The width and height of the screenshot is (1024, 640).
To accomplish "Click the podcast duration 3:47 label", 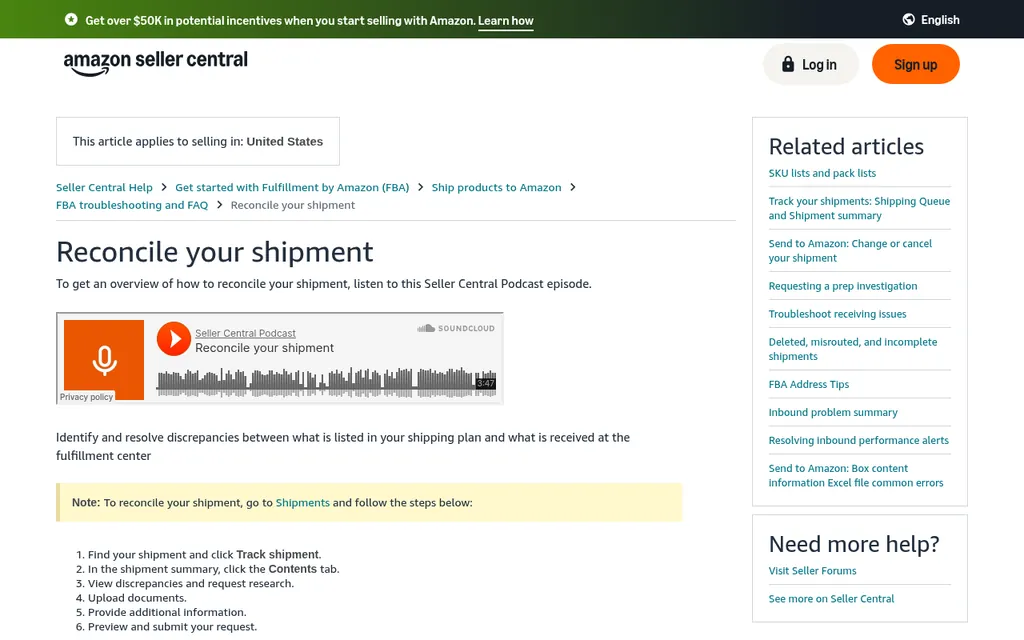I will pos(485,383).
